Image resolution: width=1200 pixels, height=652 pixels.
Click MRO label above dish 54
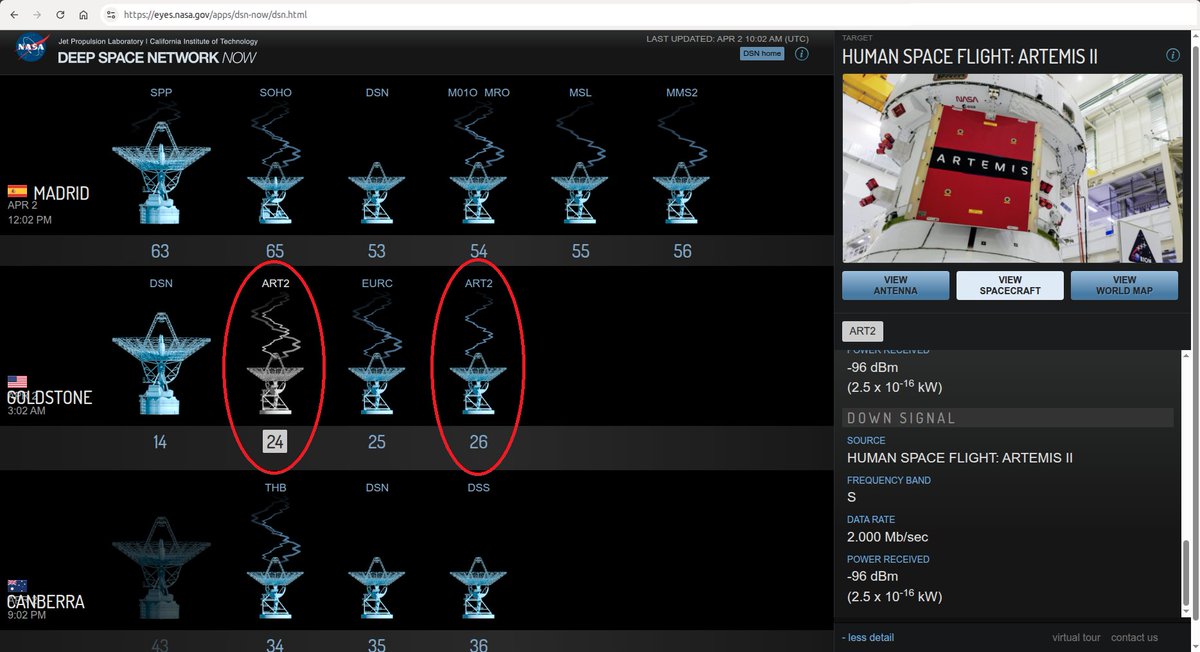click(497, 93)
